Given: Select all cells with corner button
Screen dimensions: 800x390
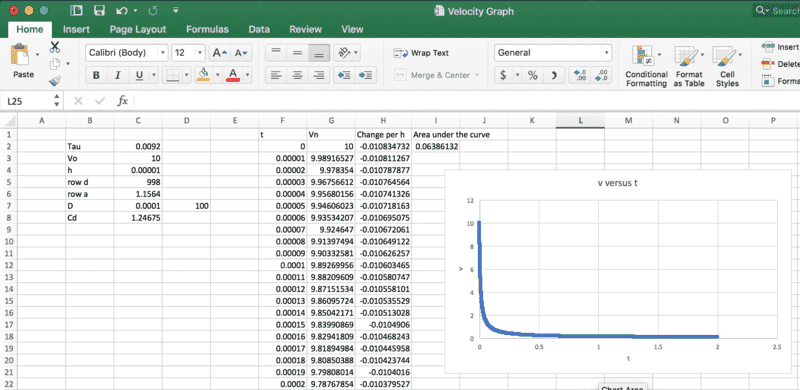Looking at the screenshot, I should point(9,121).
